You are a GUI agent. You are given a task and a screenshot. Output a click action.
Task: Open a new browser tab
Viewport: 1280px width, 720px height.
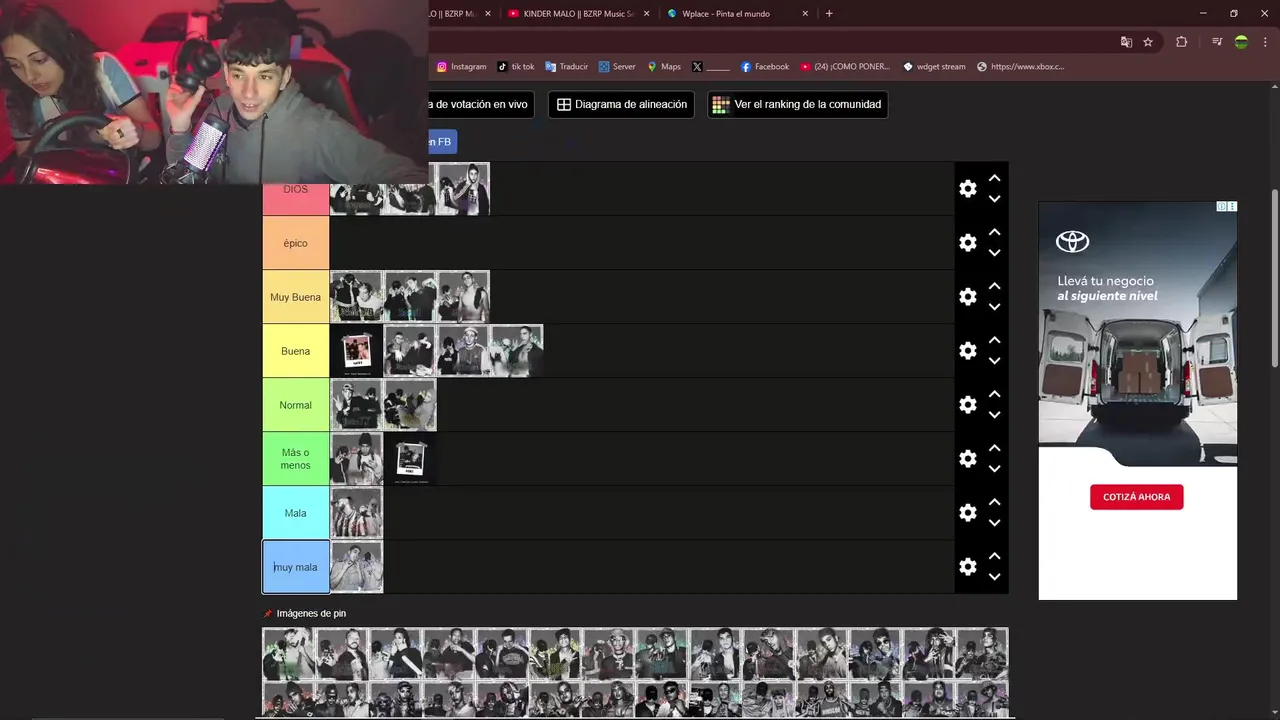[829, 13]
